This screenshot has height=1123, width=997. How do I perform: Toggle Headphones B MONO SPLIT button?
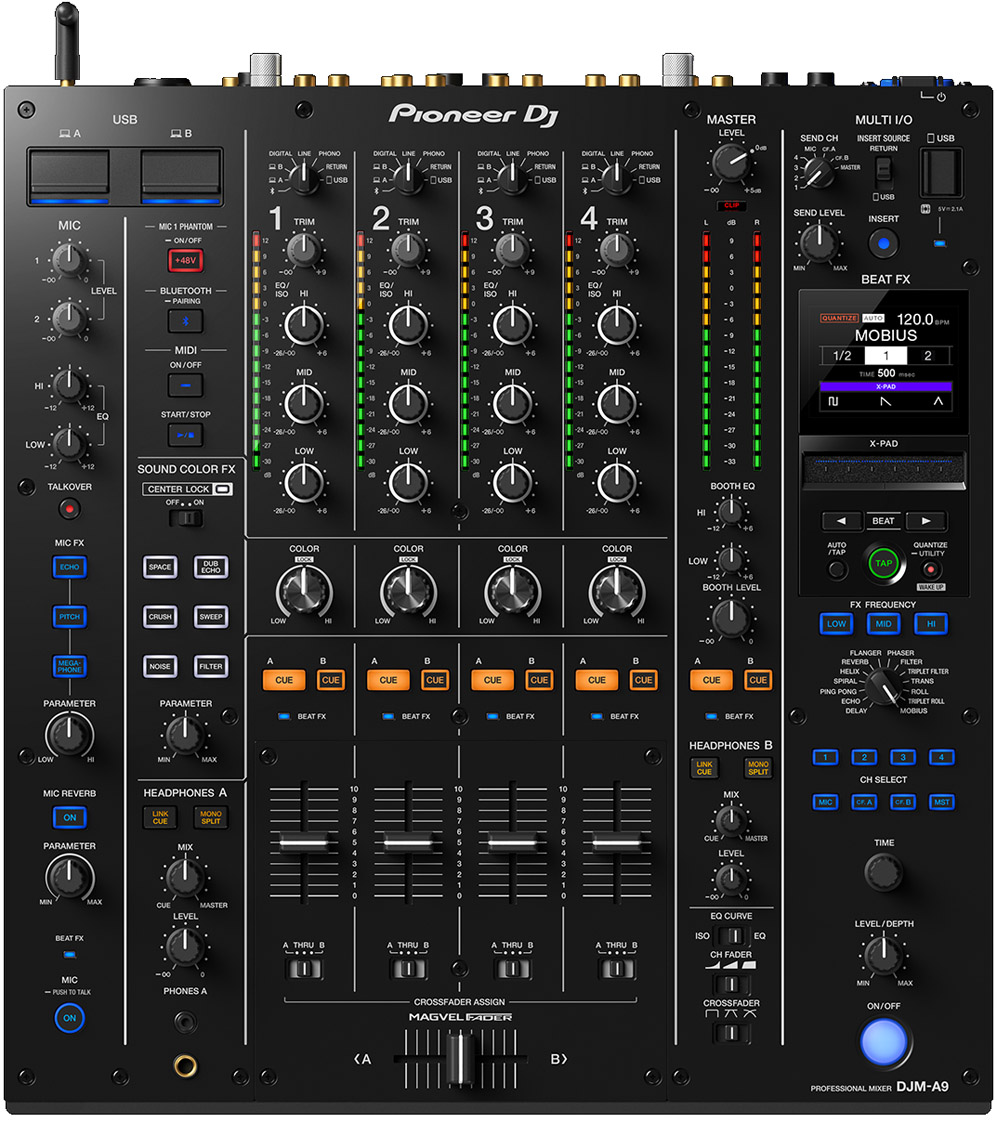click(x=758, y=768)
